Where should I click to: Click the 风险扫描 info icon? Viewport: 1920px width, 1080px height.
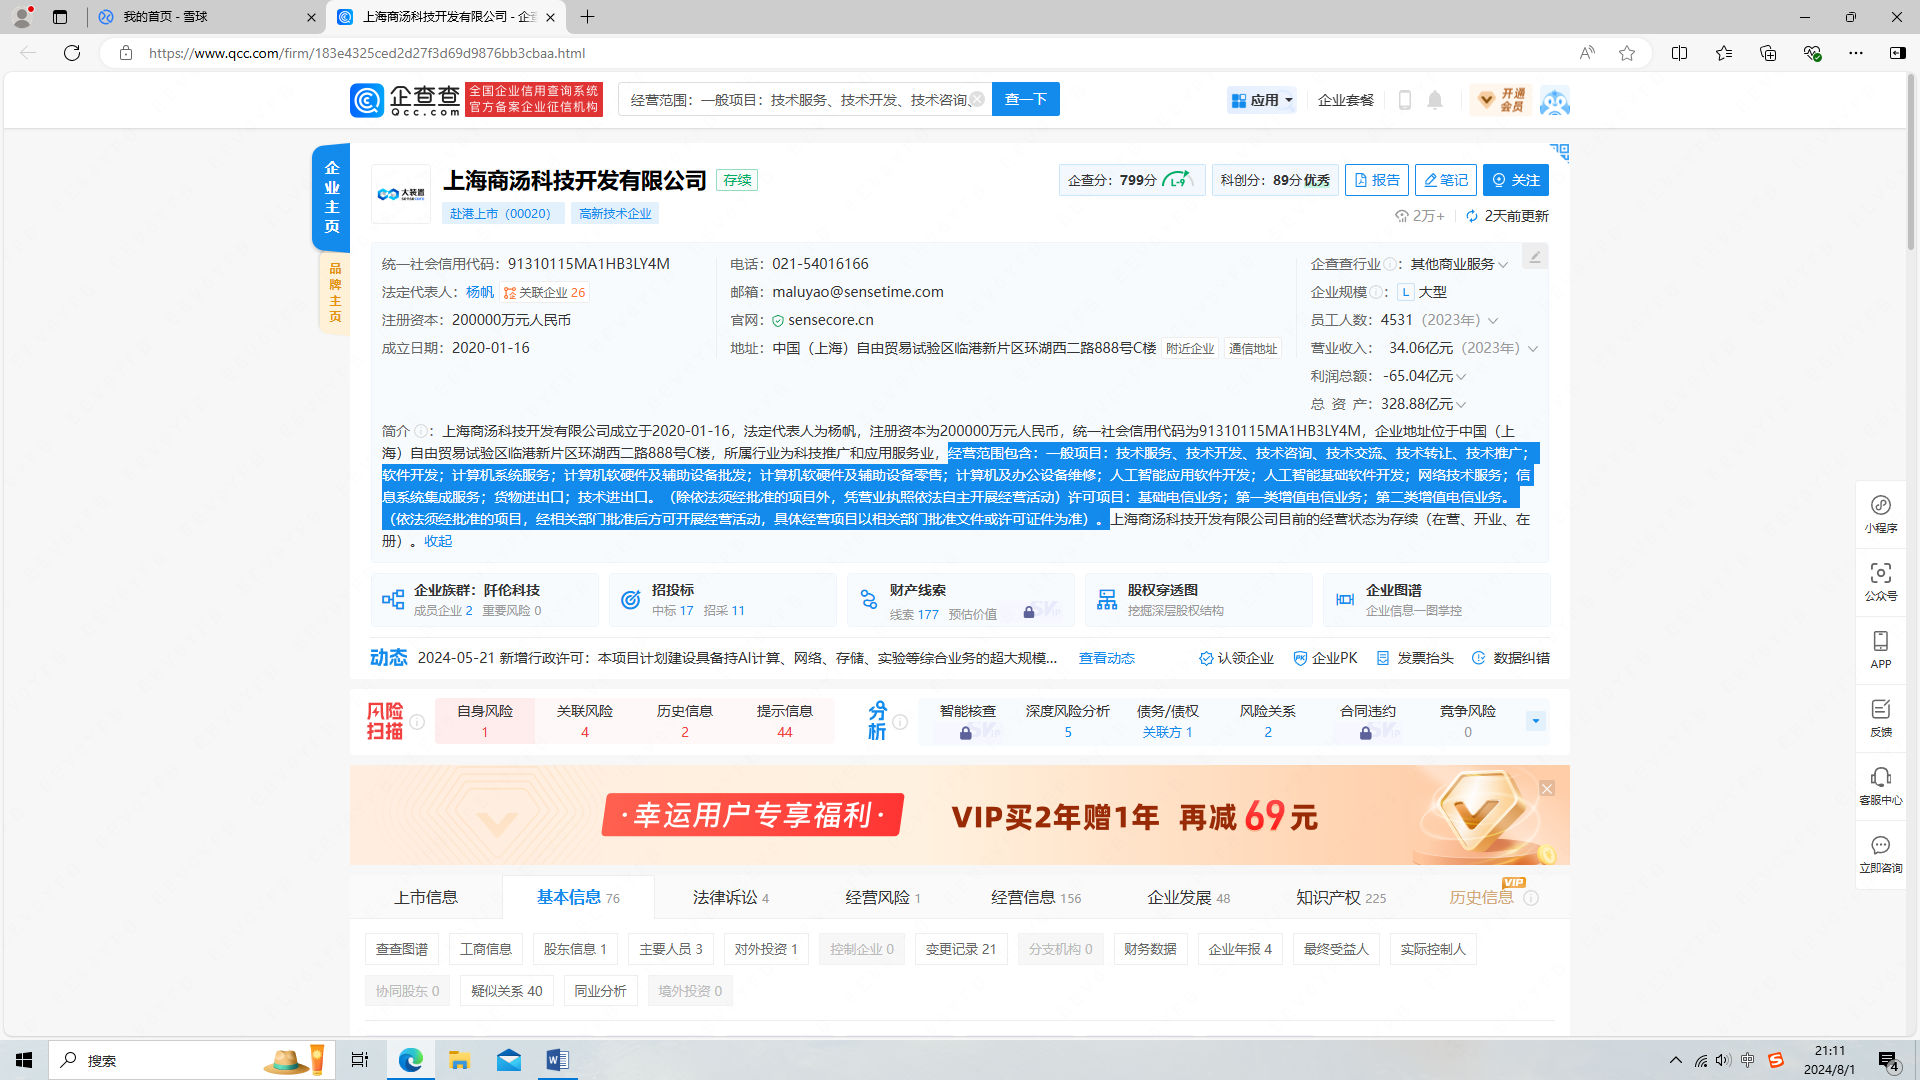tap(417, 722)
